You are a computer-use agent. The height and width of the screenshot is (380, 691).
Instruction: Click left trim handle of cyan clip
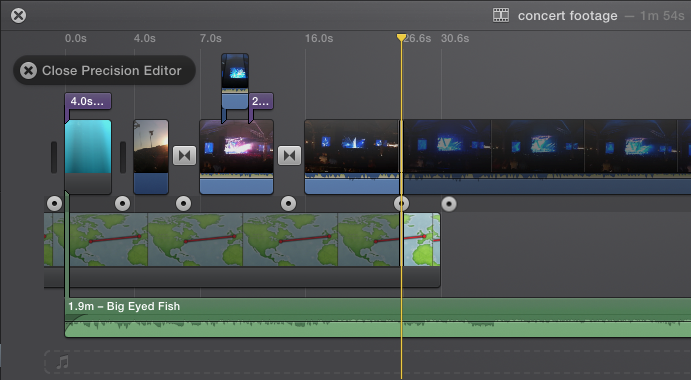point(54,157)
